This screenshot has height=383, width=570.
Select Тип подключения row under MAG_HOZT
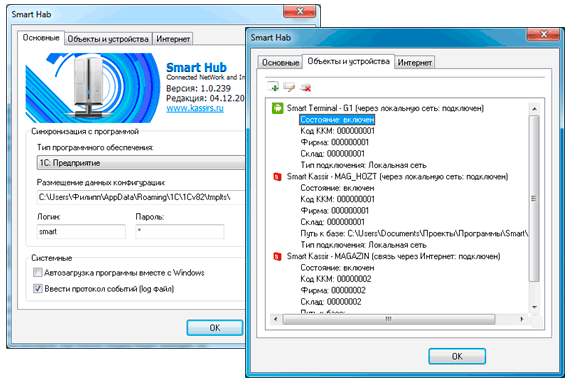[363, 245]
